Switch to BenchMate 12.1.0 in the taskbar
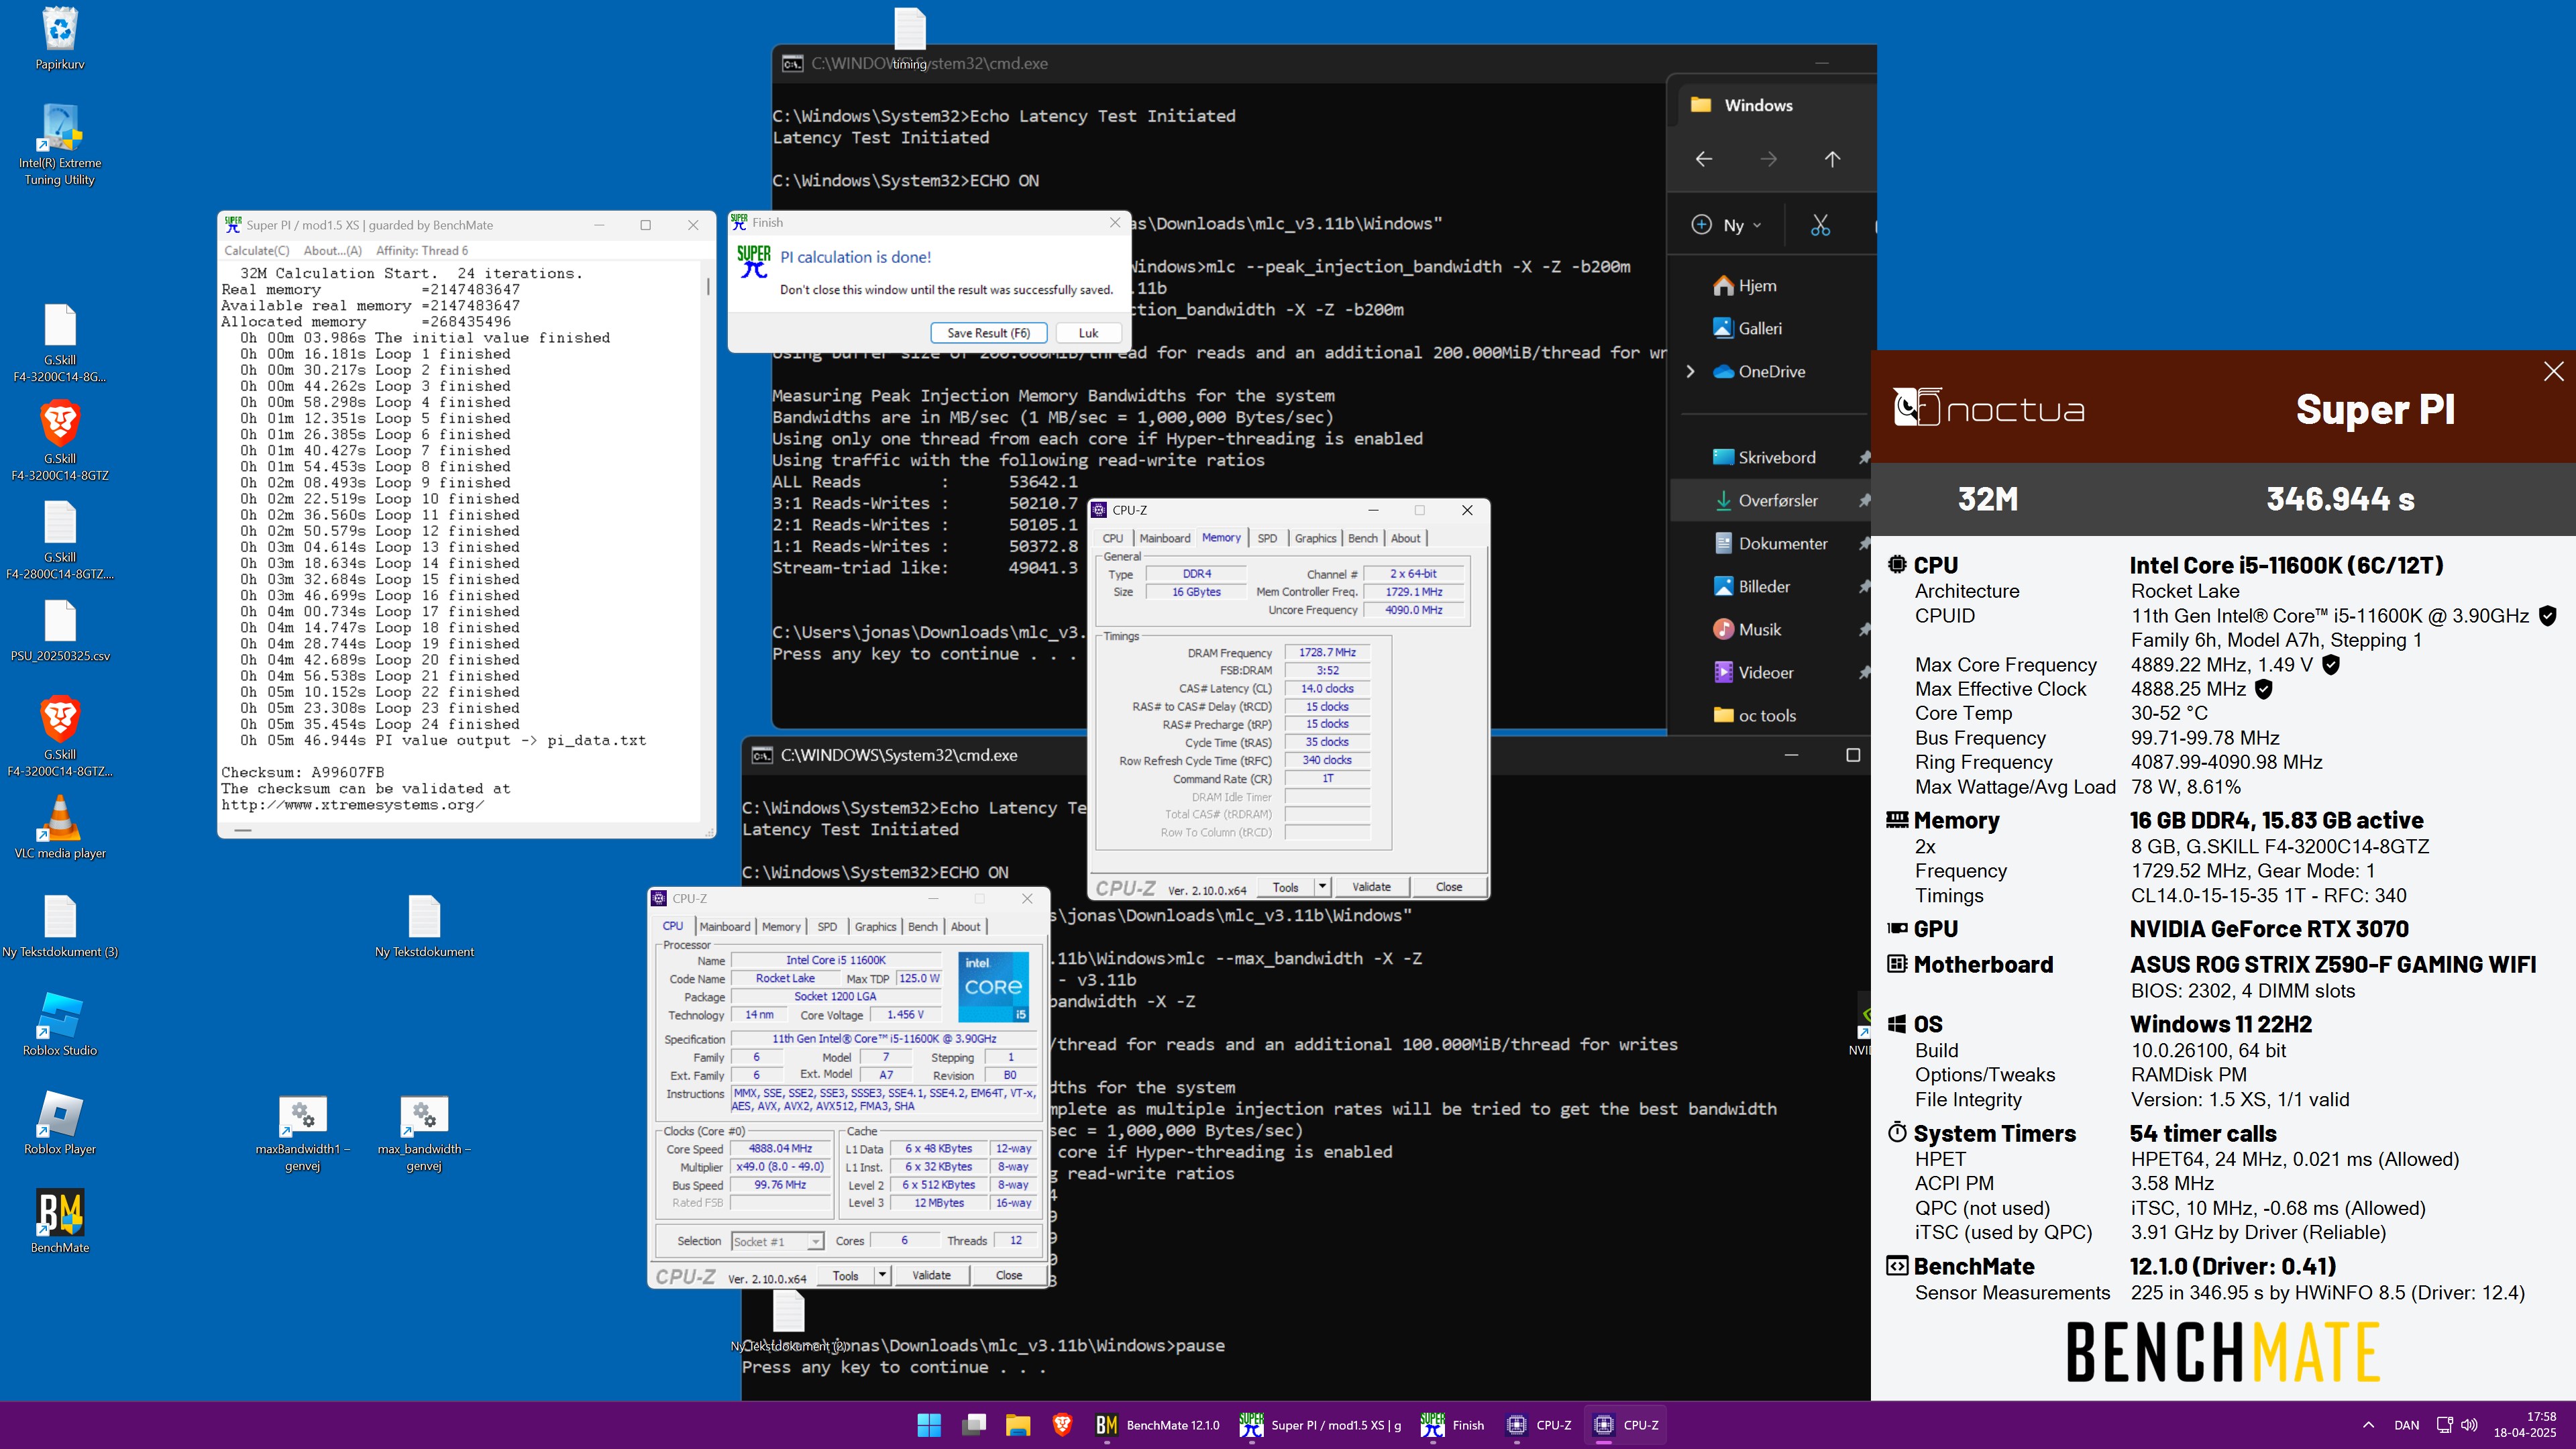This screenshot has width=2576, height=1449. (x=1157, y=1425)
